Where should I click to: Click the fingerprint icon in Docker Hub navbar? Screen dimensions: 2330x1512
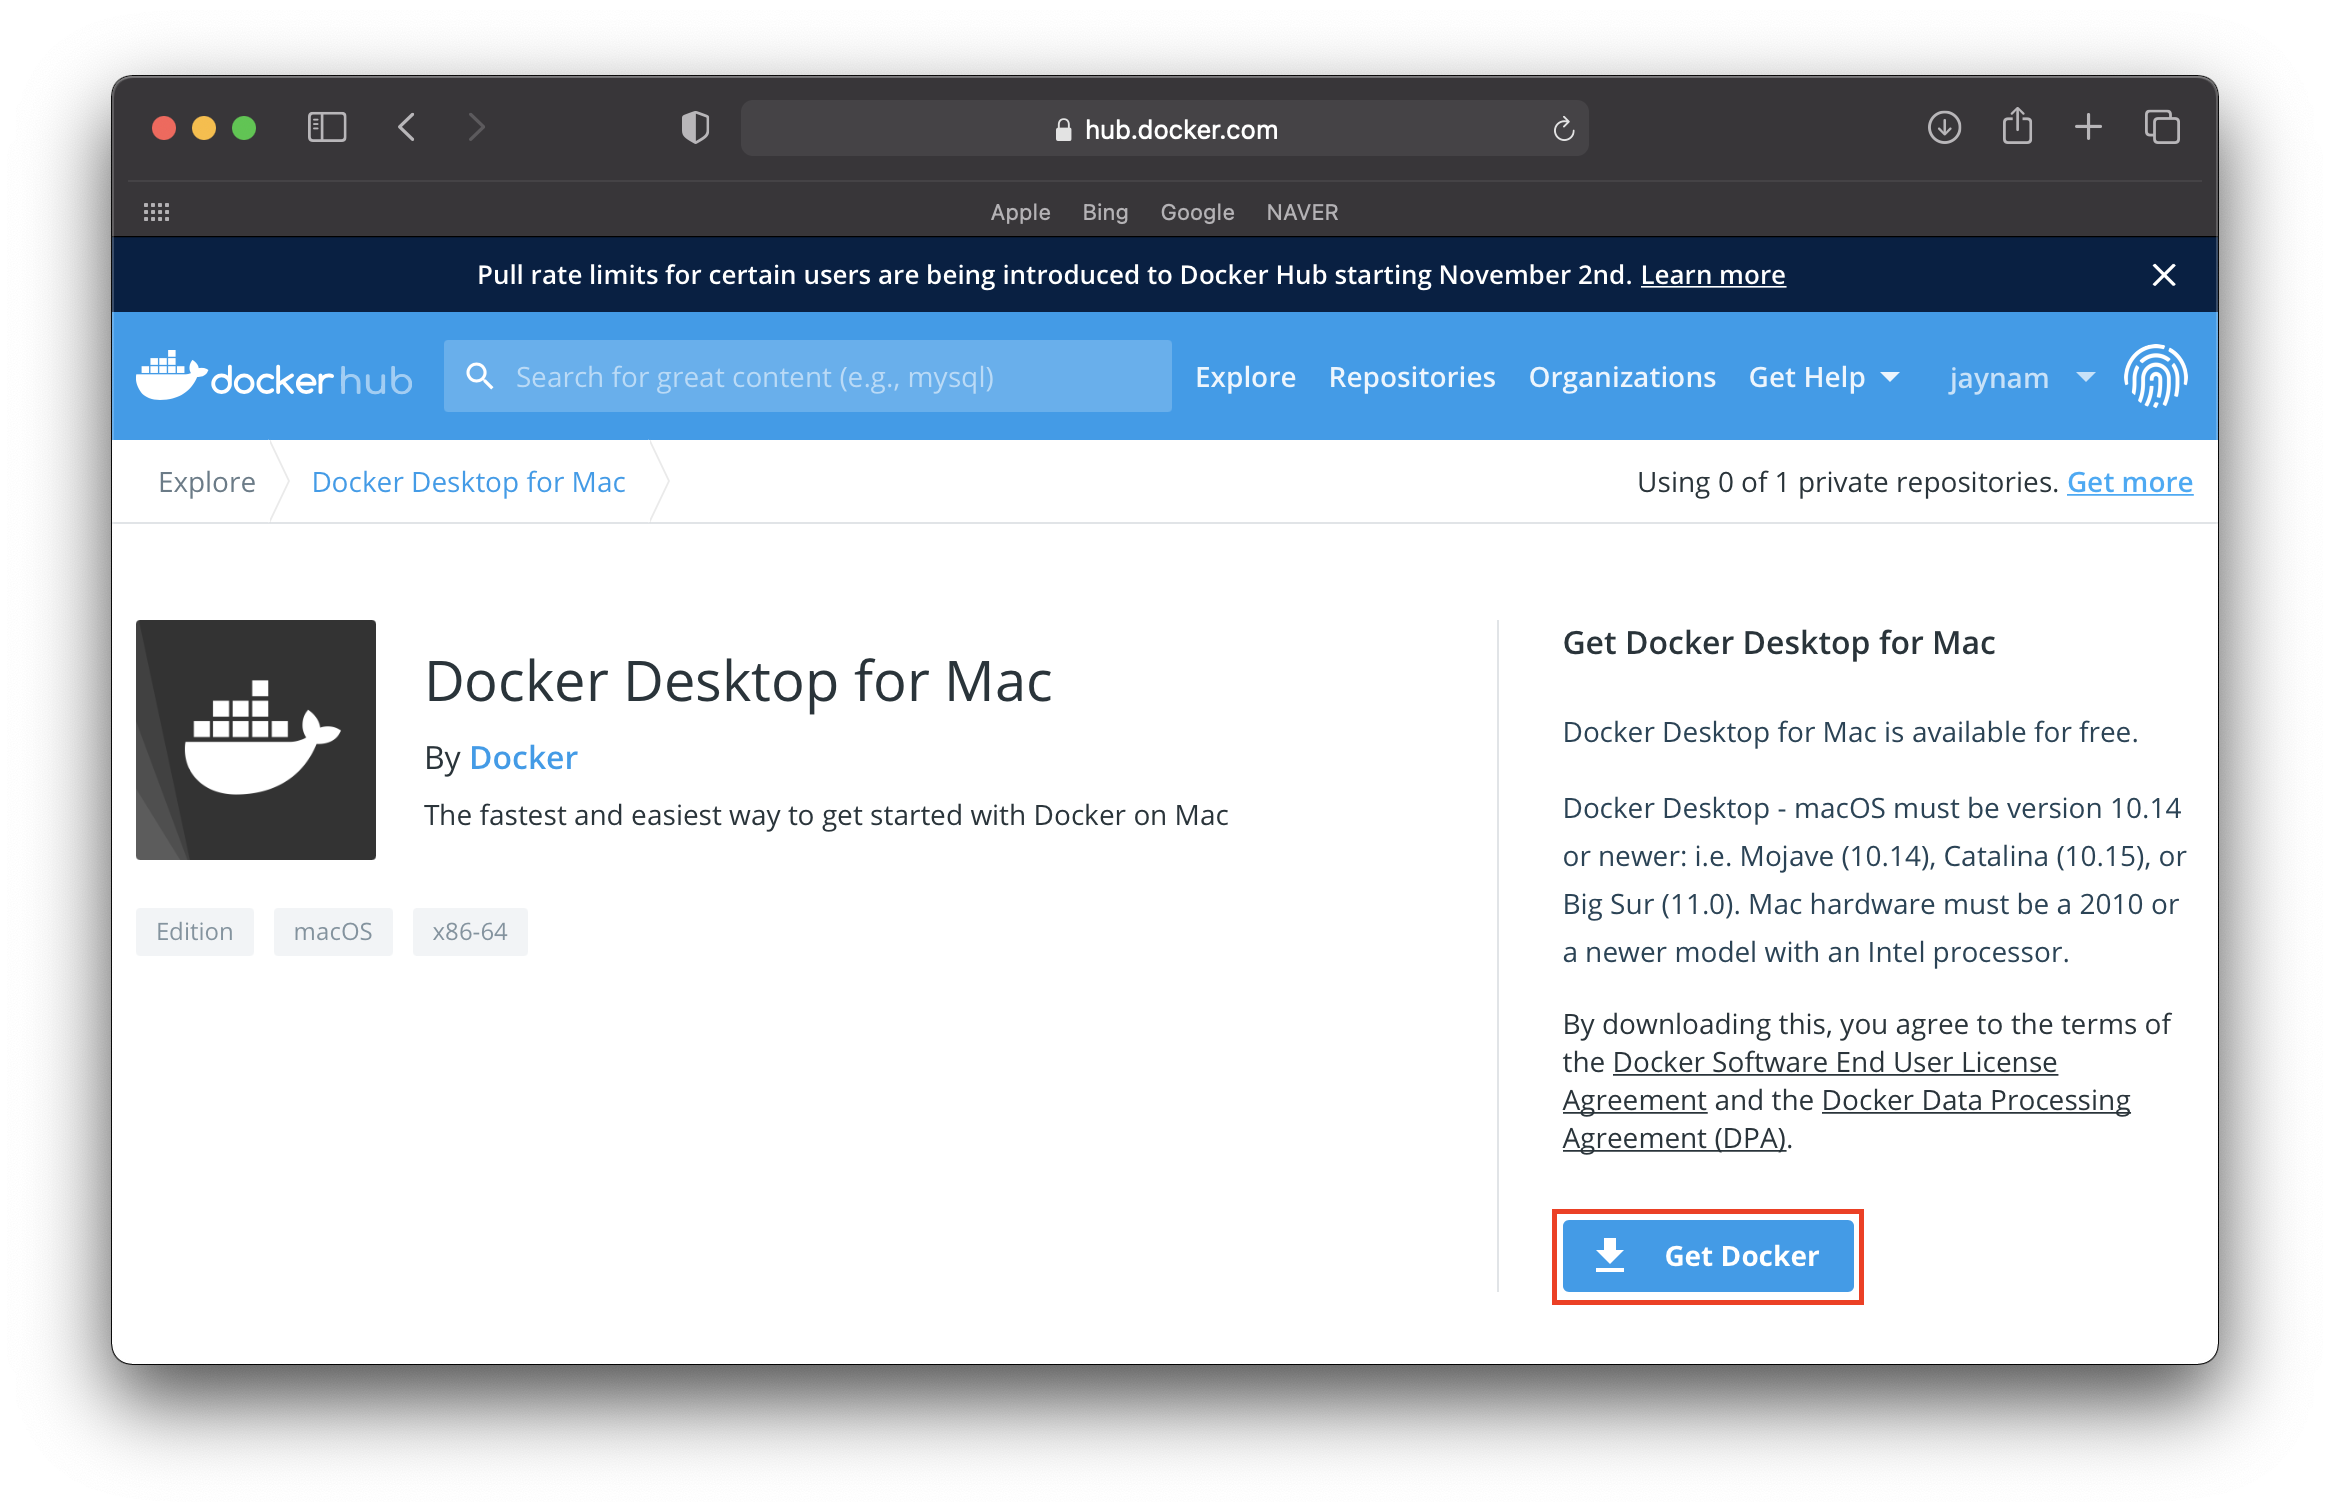[2158, 377]
